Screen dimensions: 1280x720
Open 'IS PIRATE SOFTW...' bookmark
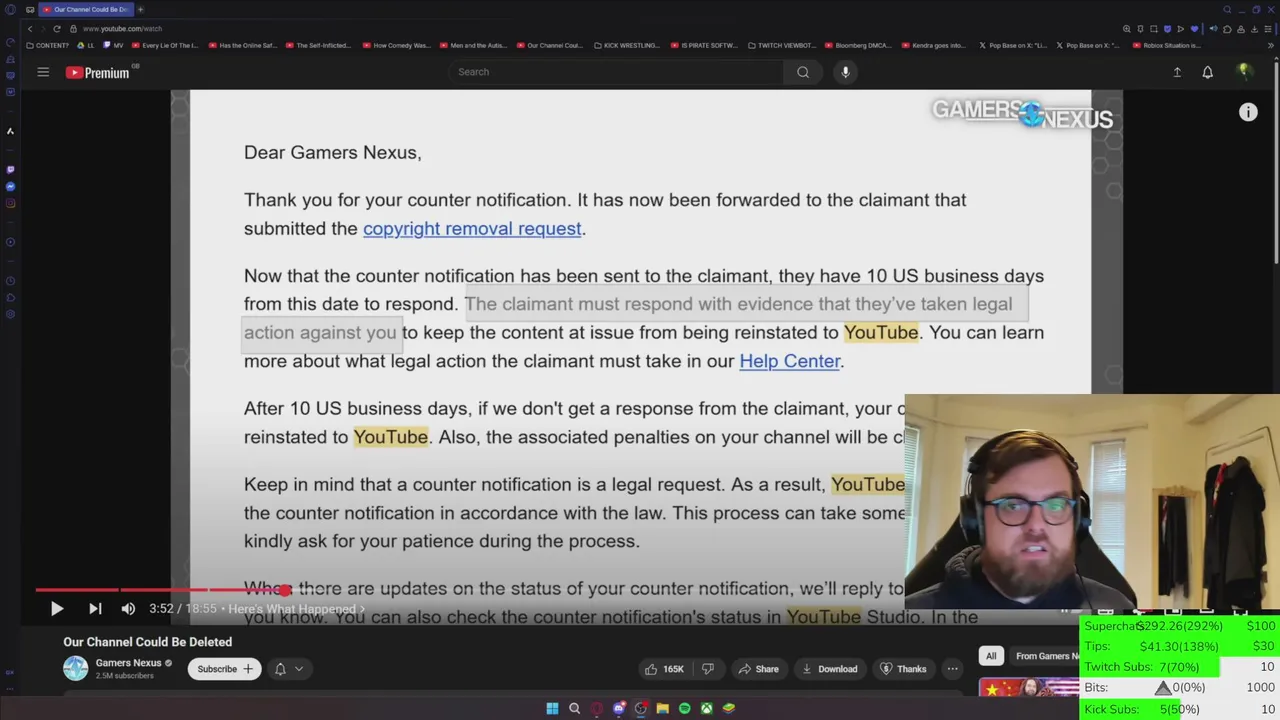click(x=704, y=45)
